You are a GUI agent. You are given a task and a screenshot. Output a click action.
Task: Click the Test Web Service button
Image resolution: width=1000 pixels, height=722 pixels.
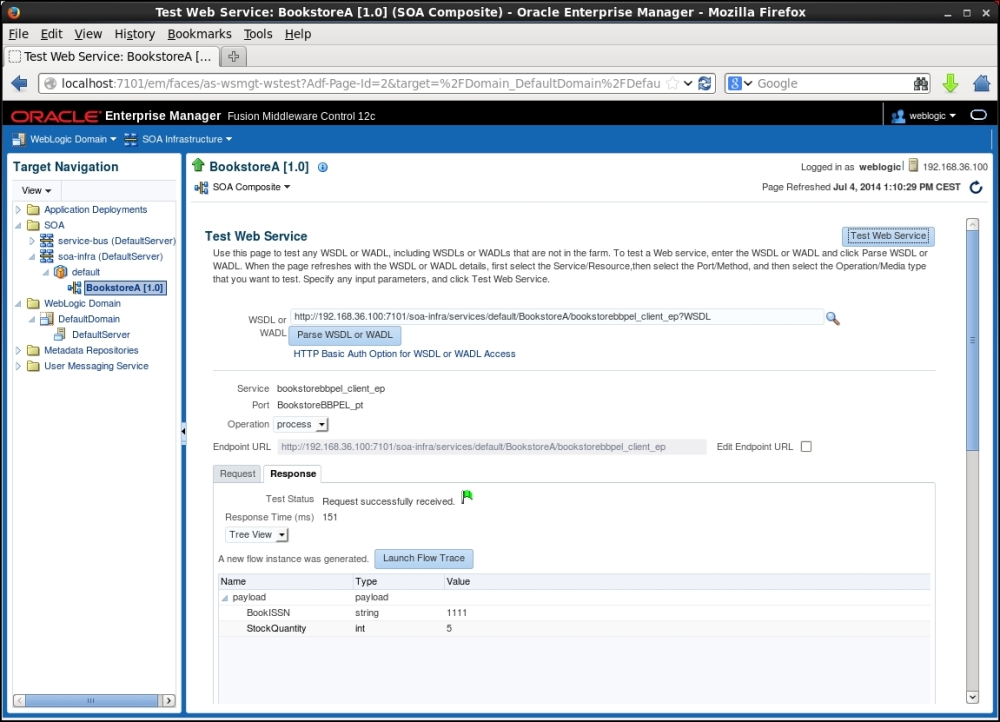[x=888, y=236]
